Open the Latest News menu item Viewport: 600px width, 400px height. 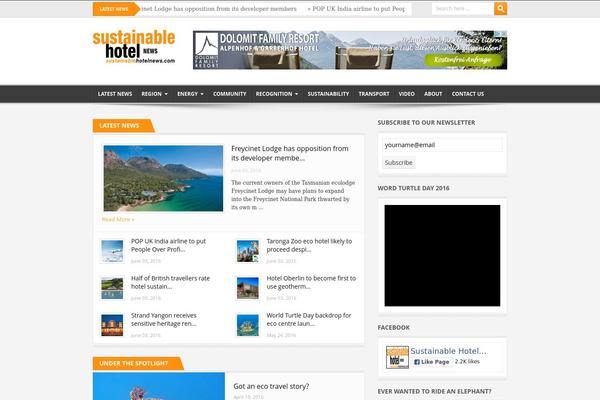coord(115,94)
